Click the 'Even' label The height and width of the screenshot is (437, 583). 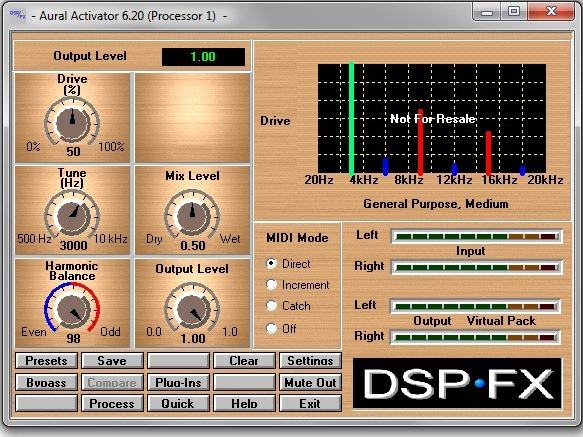point(34,331)
